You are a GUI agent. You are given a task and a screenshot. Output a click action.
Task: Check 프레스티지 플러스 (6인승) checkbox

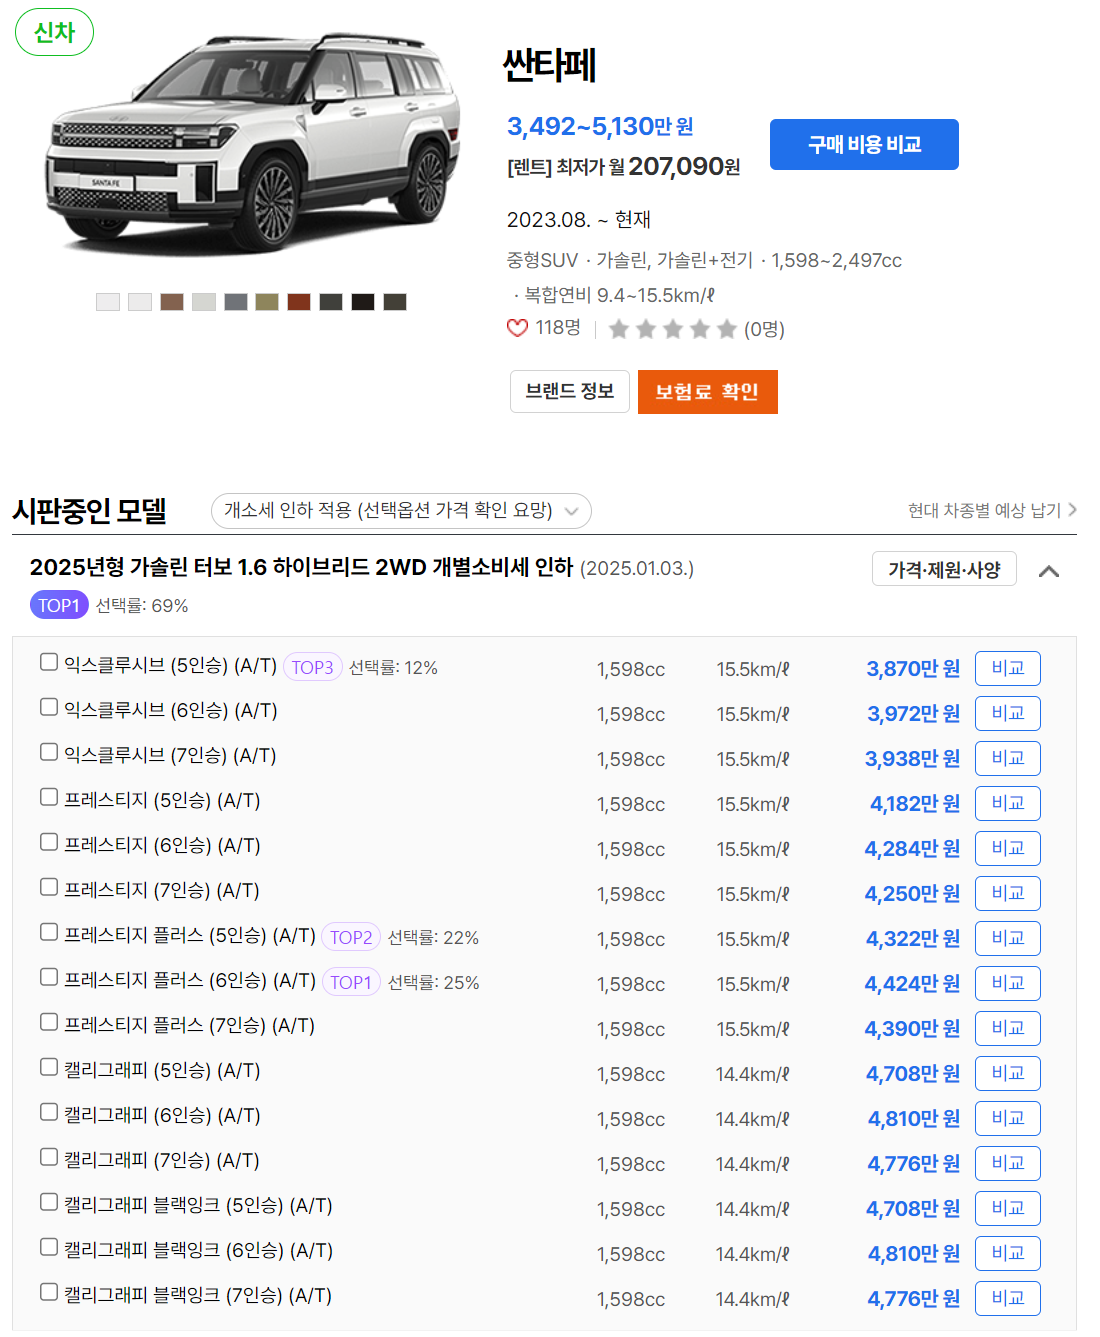[x=49, y=977]
